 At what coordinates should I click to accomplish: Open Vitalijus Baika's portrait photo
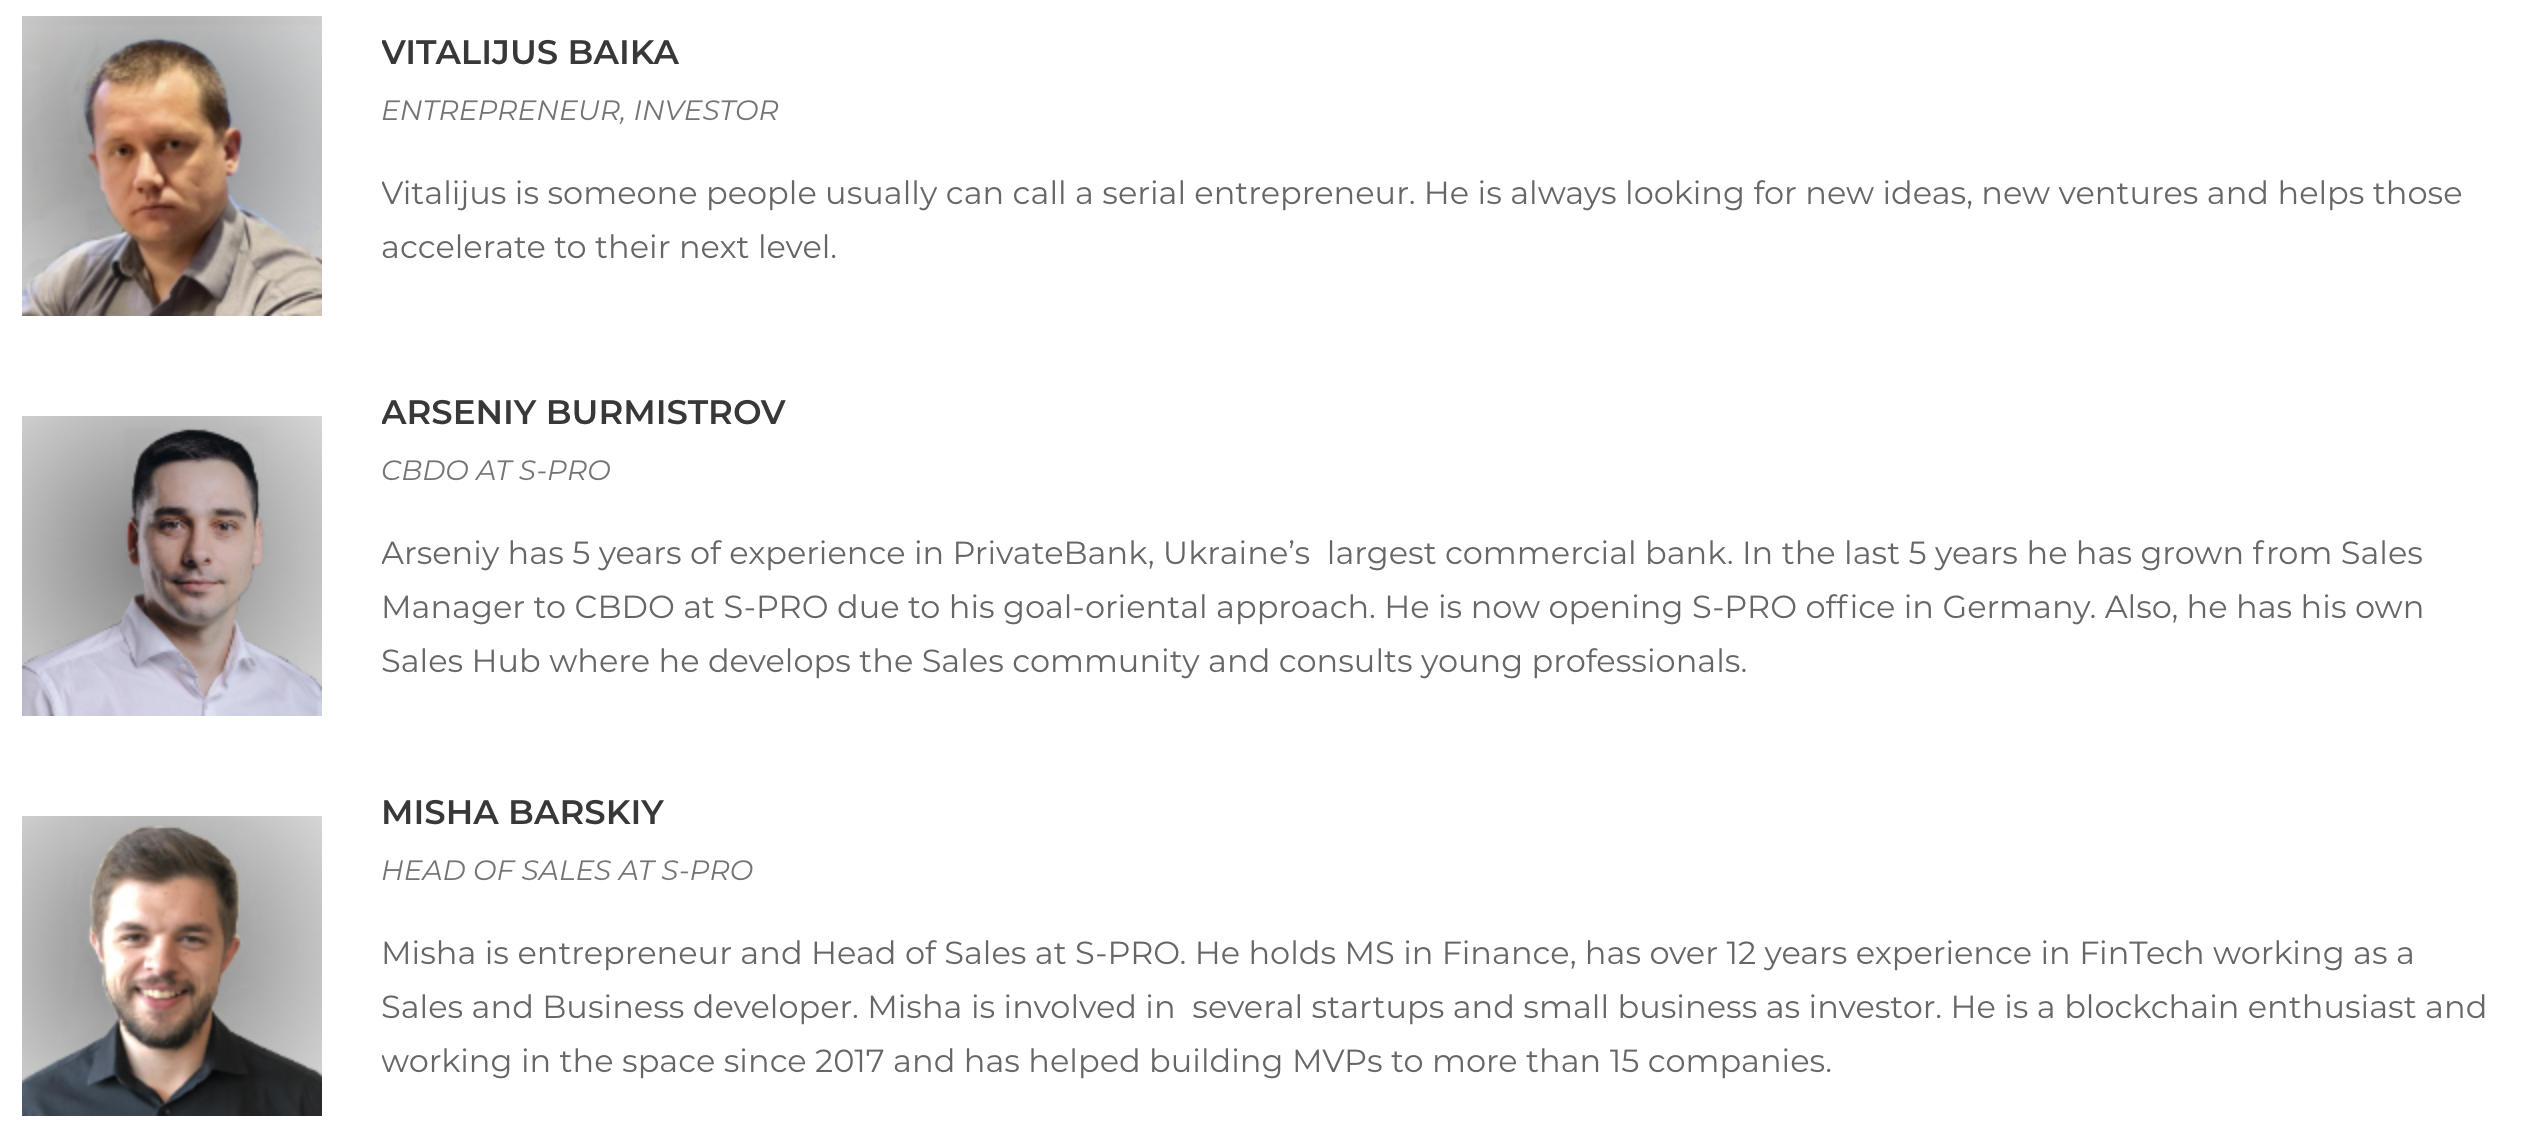172,166
